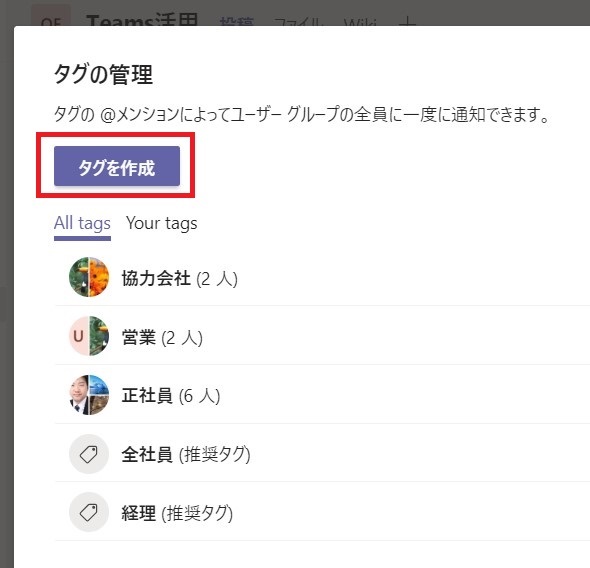This screenshot has height=568, width=590.
Task: Select the 営業 (2 人) tag name
Action: click(162, 337)
